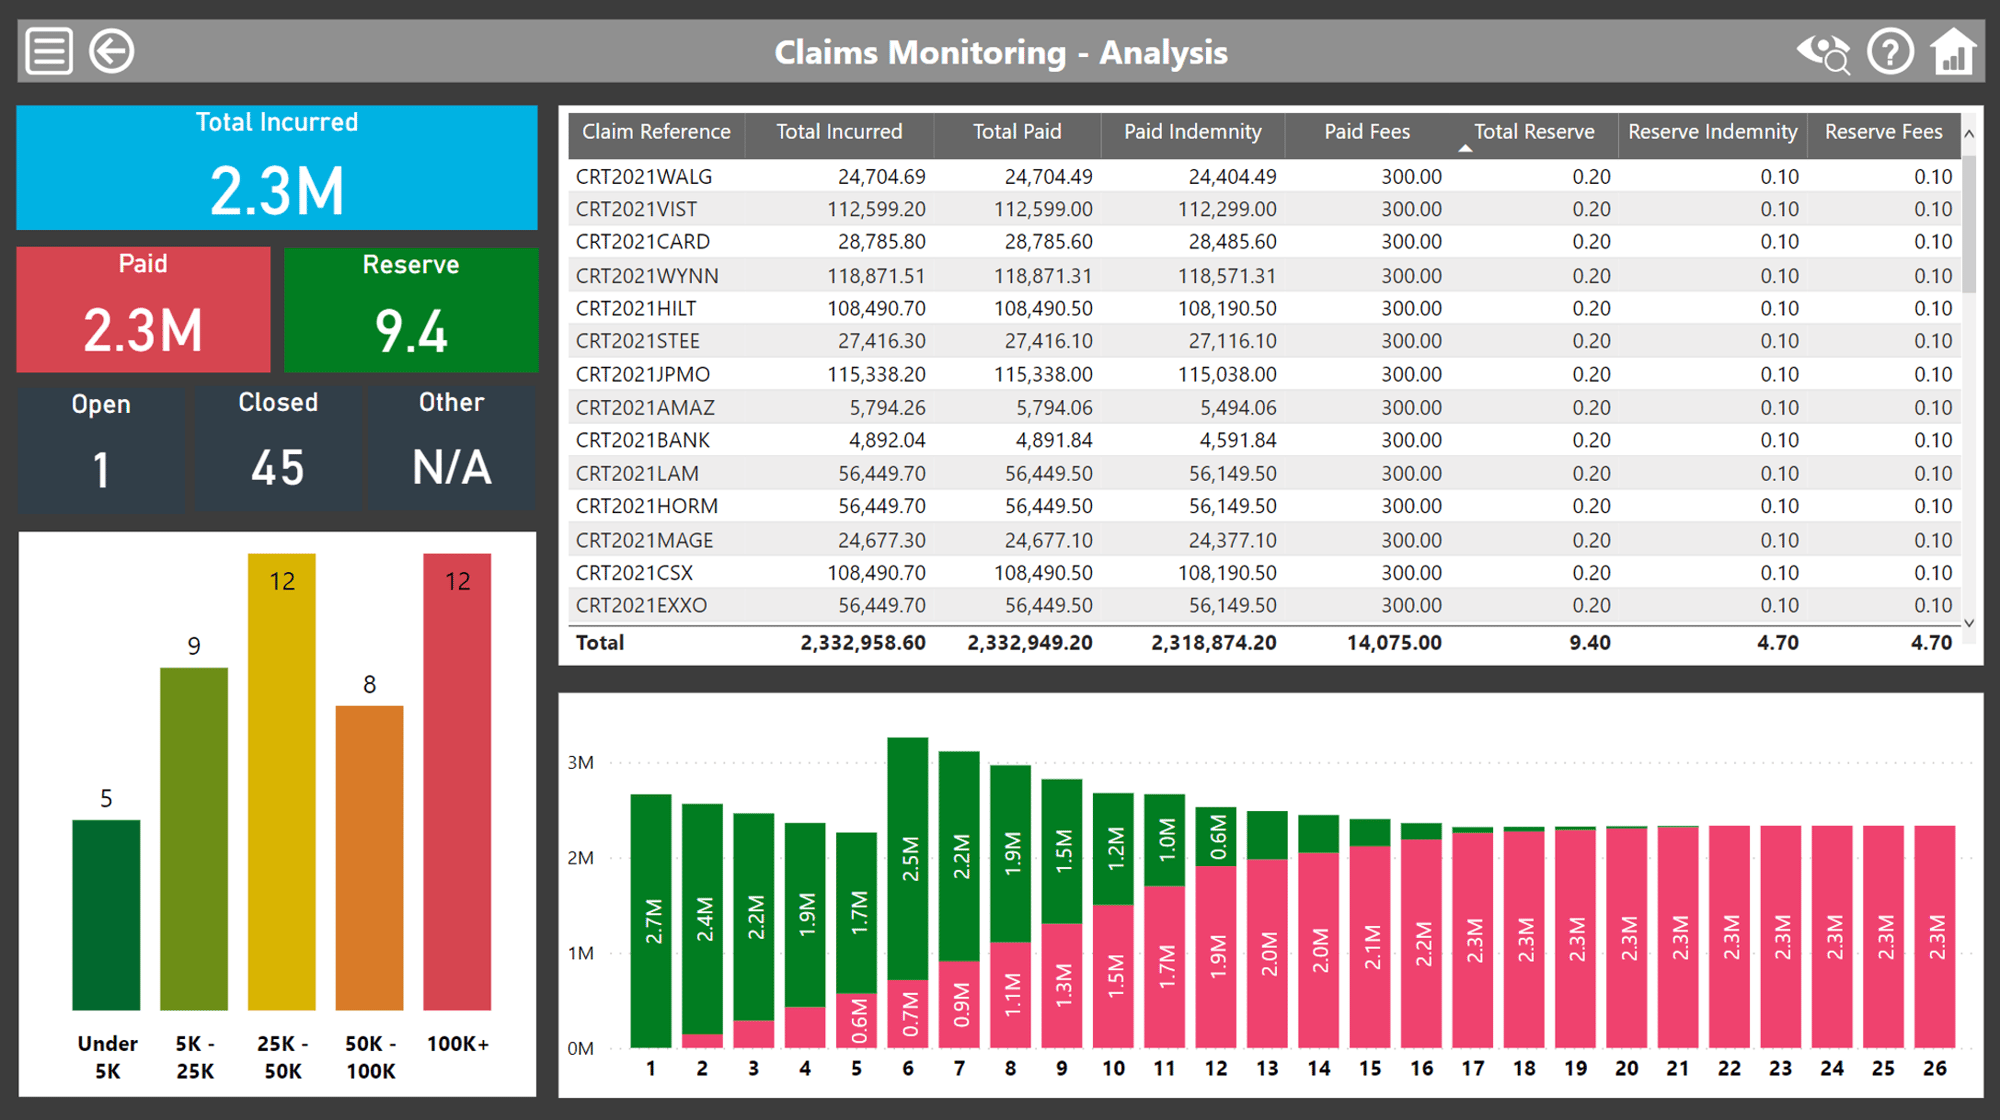
Task: Select the yellow 25K - 50K bar
Action: [282, 781]
